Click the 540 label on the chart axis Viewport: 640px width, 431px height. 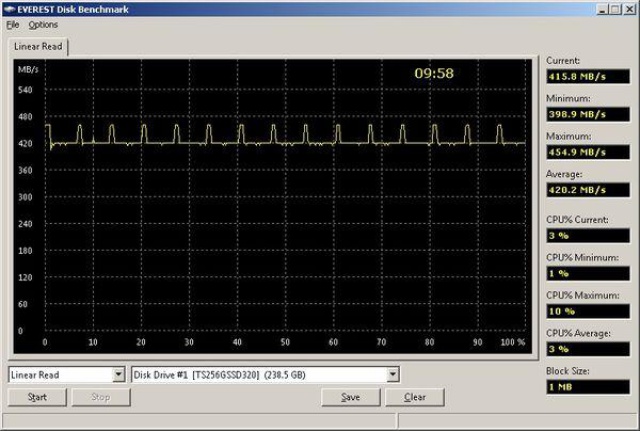click(25, 90)
